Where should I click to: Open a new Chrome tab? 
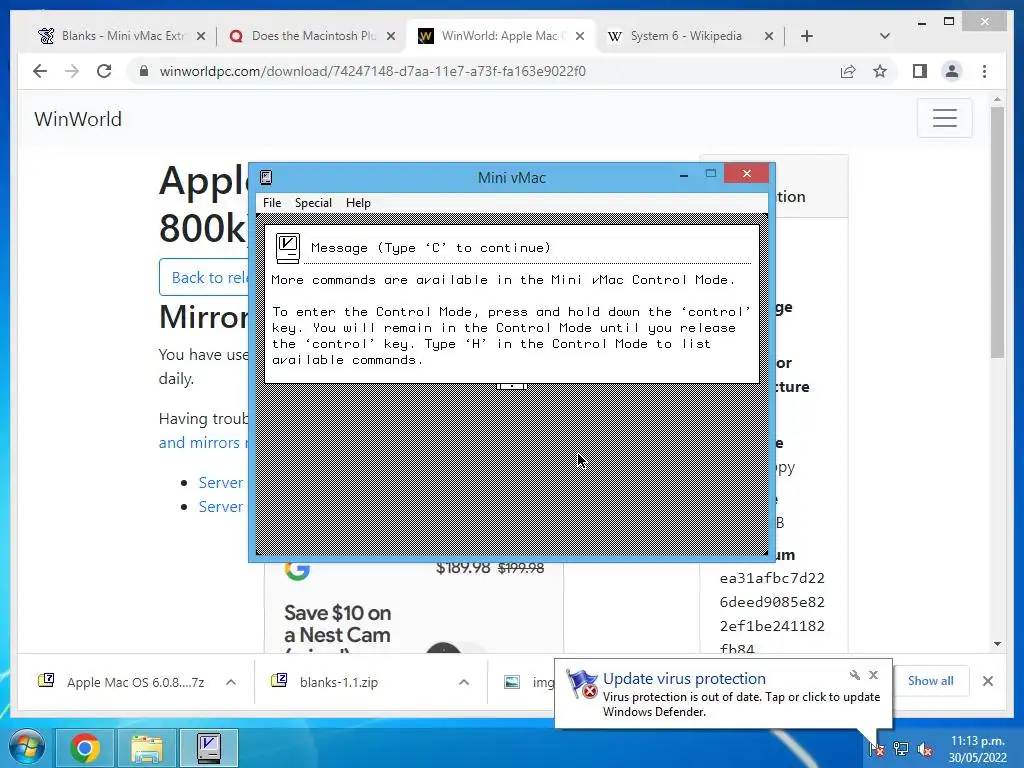click(807, 36)
